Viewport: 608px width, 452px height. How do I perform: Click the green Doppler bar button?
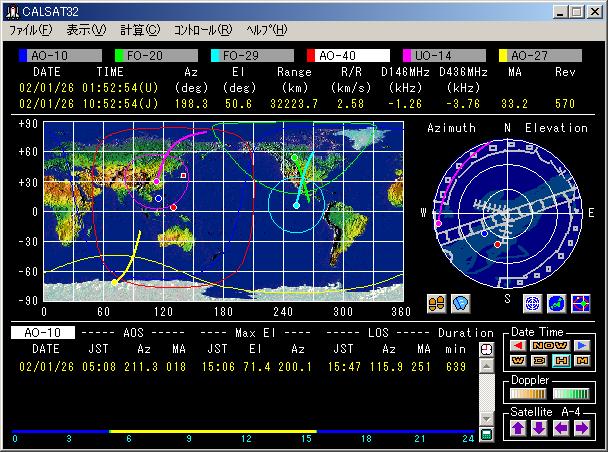tap(571, 394)
